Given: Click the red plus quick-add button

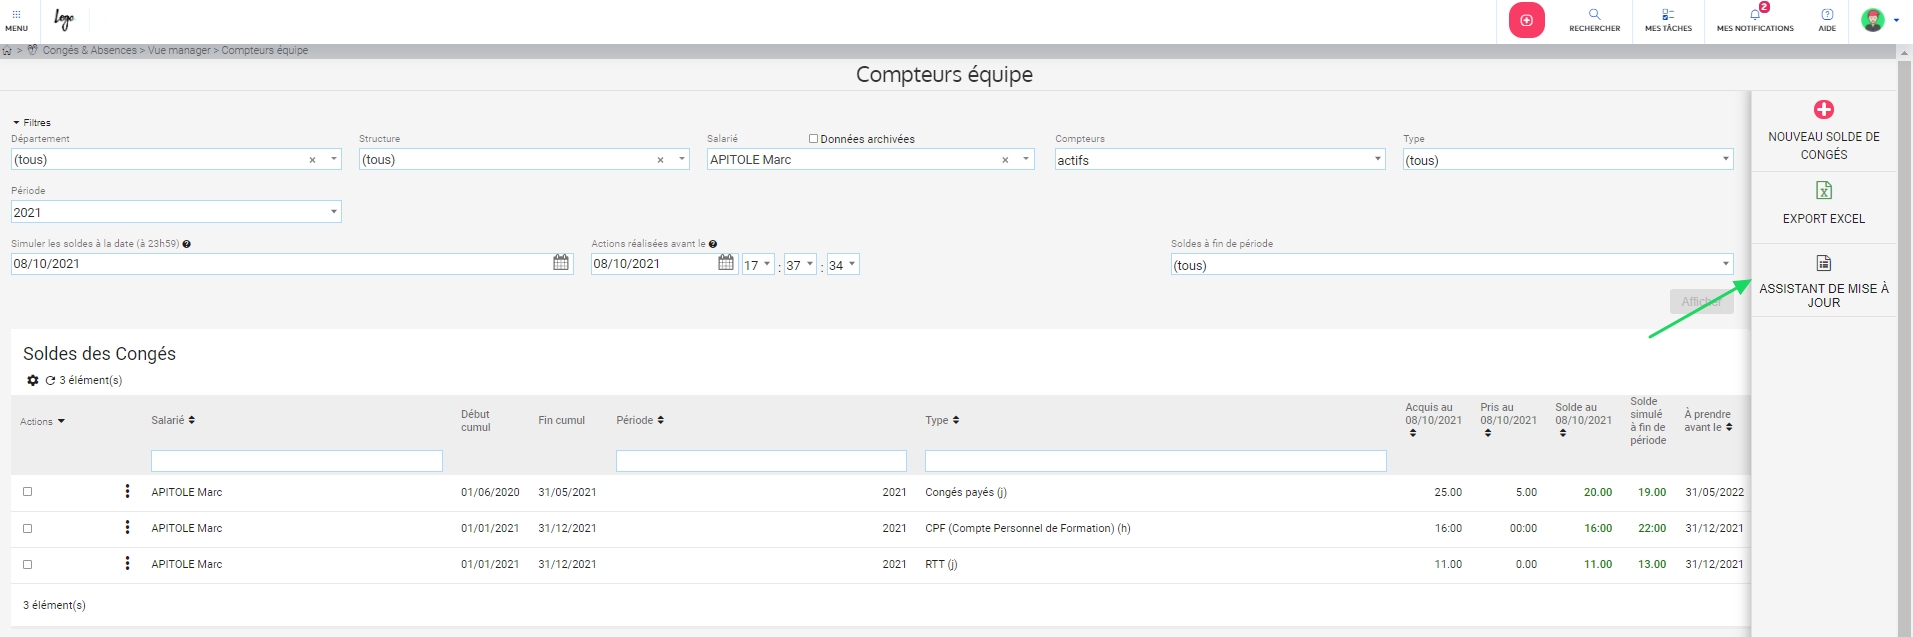Looking at the screenshot, I should [x=1526, y=20].
